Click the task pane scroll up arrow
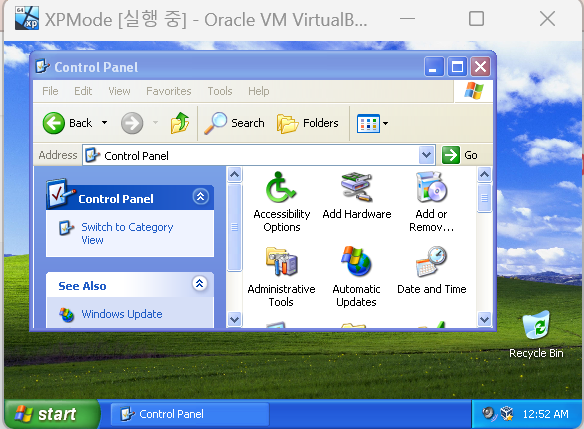This screenshot has width=584, height=429. [234, 174]
